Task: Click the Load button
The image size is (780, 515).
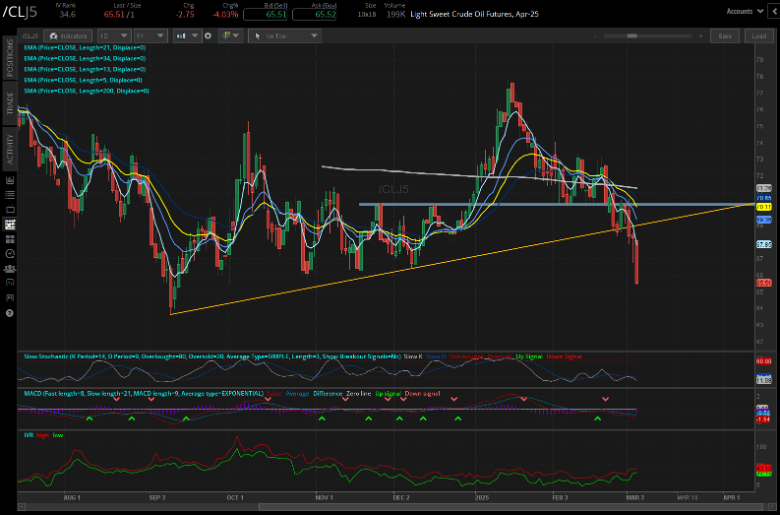Action: (759, 36)
